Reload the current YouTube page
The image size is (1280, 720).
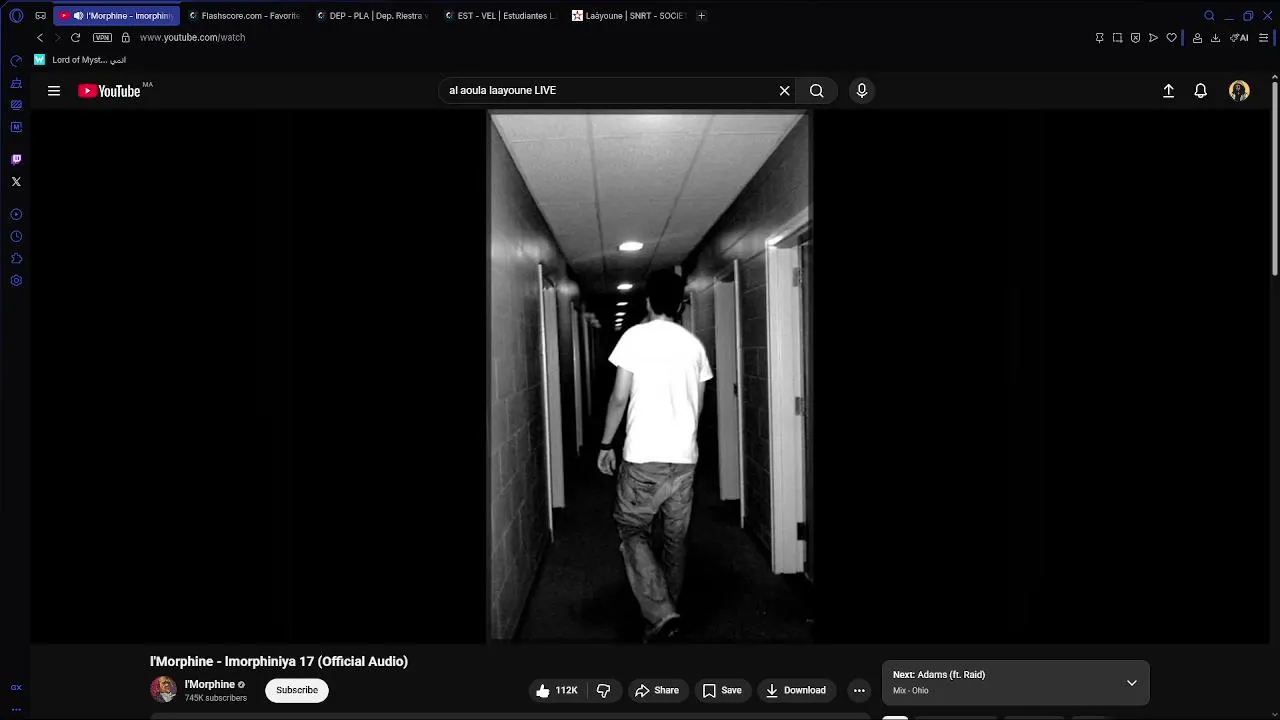click(75, 37)
